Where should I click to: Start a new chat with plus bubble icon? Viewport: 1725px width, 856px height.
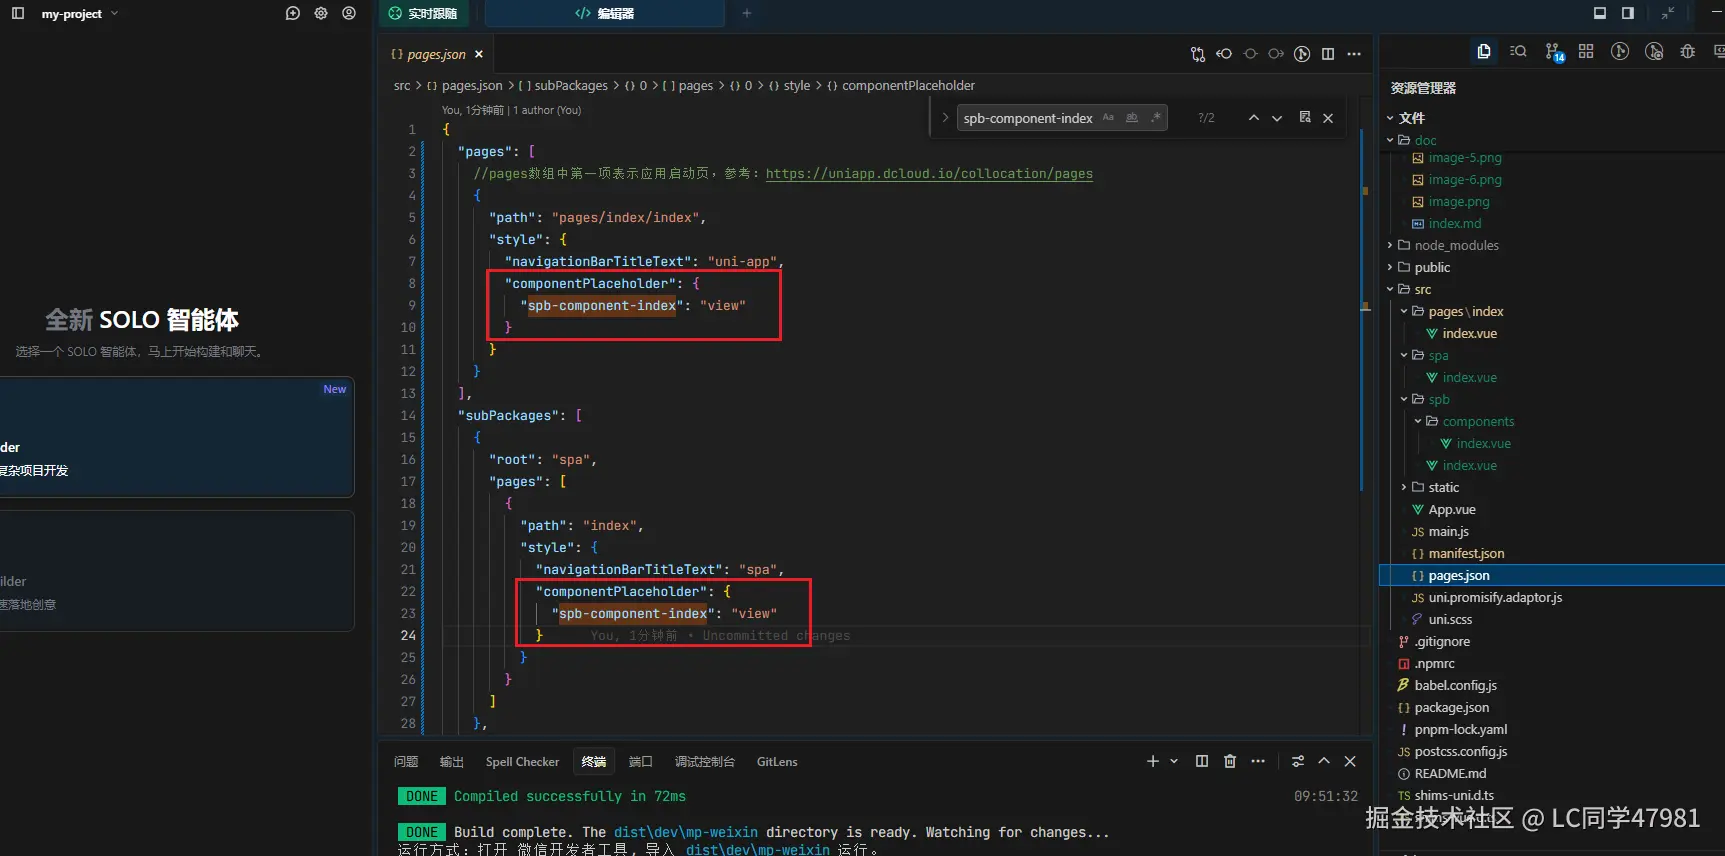(x=293, y=14)
